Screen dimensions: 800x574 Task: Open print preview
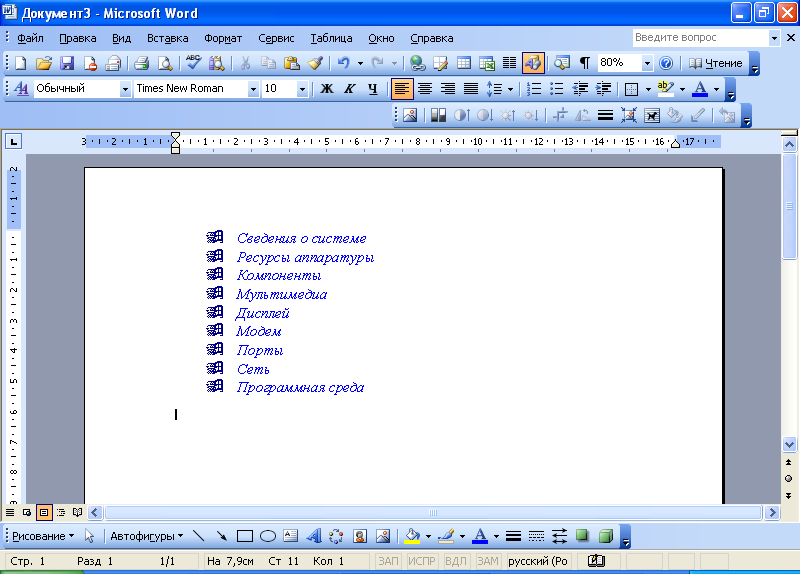coord(165,63)
